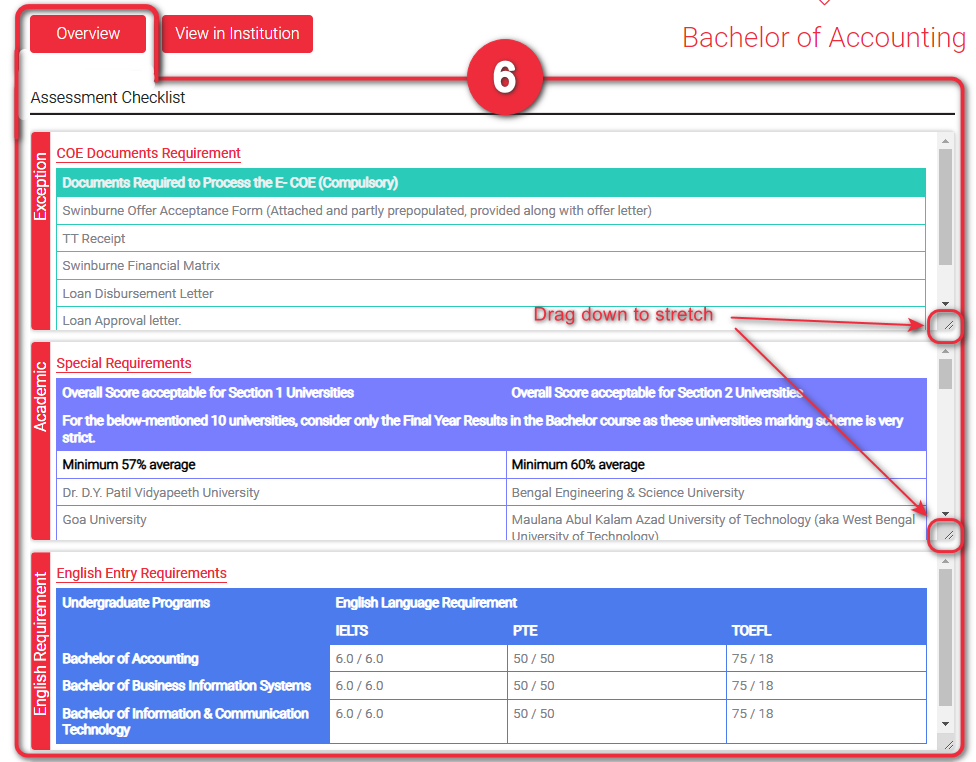Open the COE Documents Requirement link
976x762 pixels.
point(148,153)
